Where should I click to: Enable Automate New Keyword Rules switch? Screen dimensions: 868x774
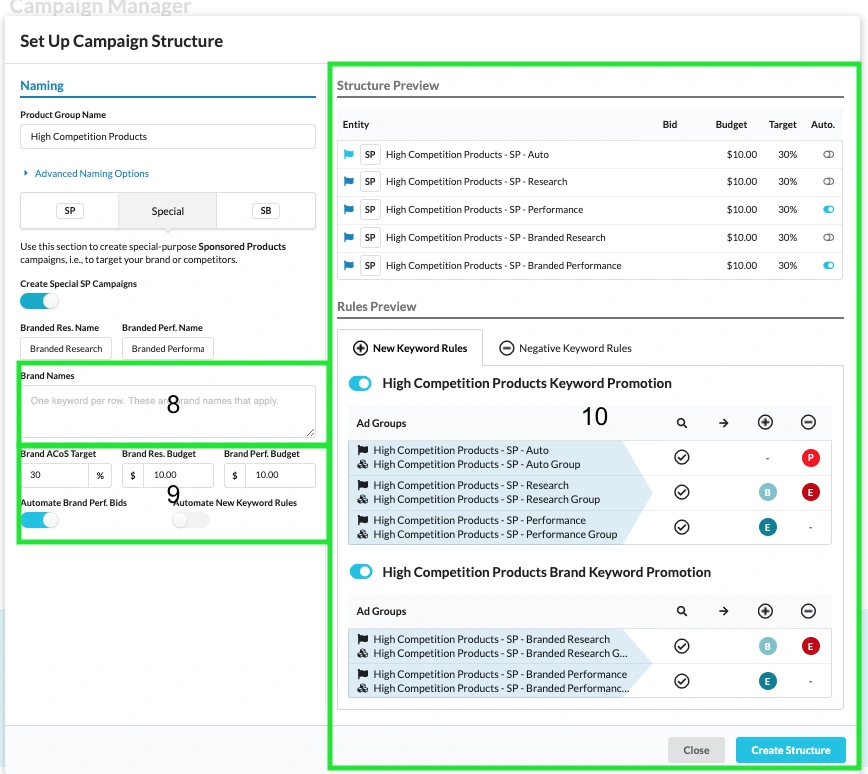pos(191,520)
